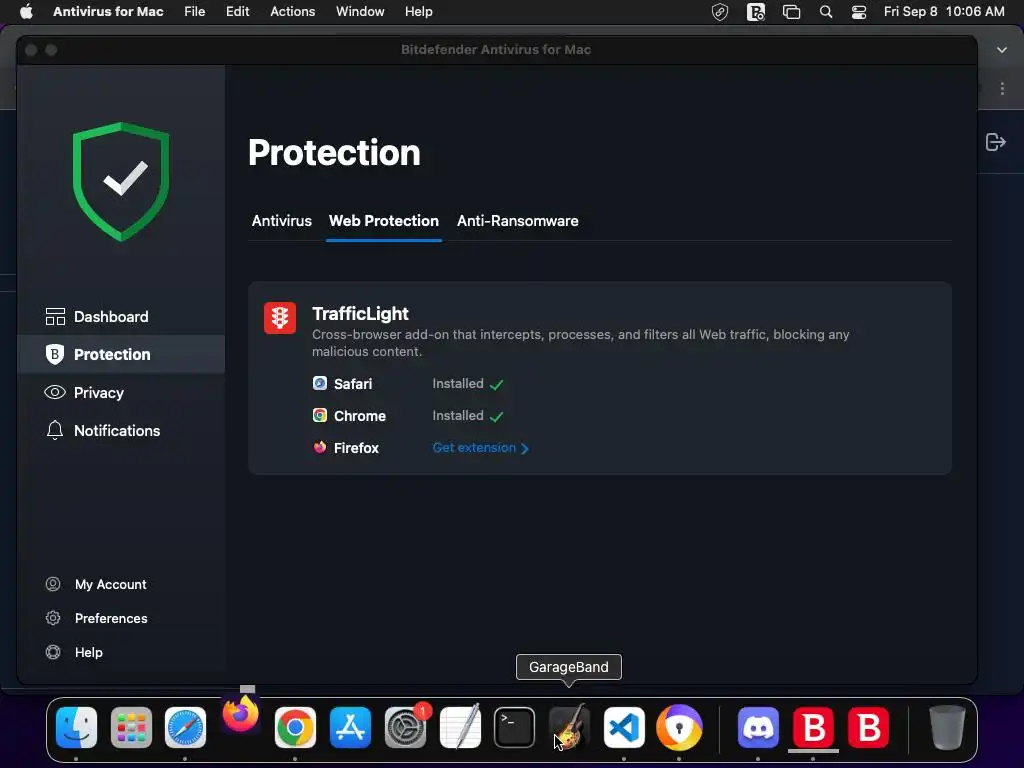This screenshot has height=768, width=1024.
Task: Click the Chrome browser icon in TrafficLight list
Action: 319,415
